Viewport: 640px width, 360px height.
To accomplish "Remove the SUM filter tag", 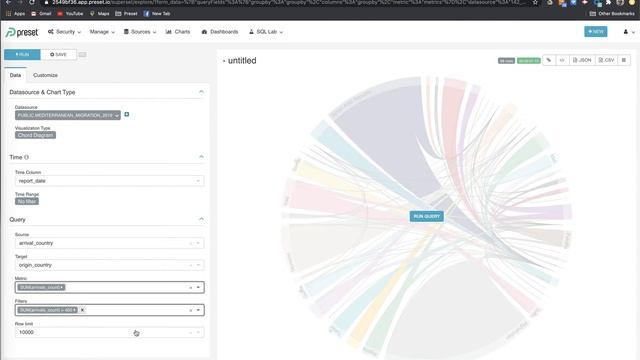I will pyautogui.click(x=82, y=310).
